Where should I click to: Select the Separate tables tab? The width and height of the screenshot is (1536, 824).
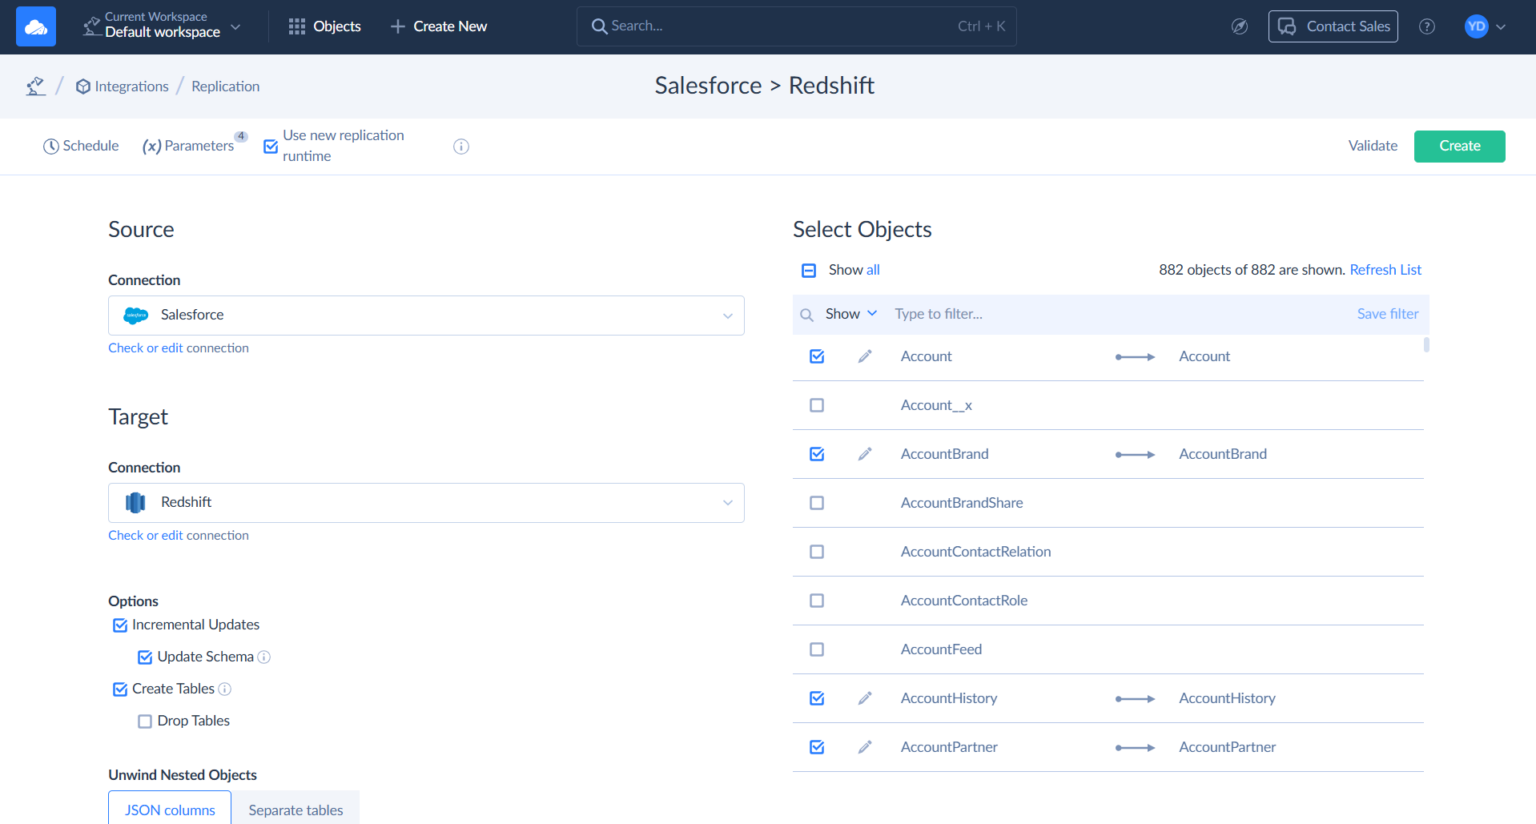click(x=295, y=809)
